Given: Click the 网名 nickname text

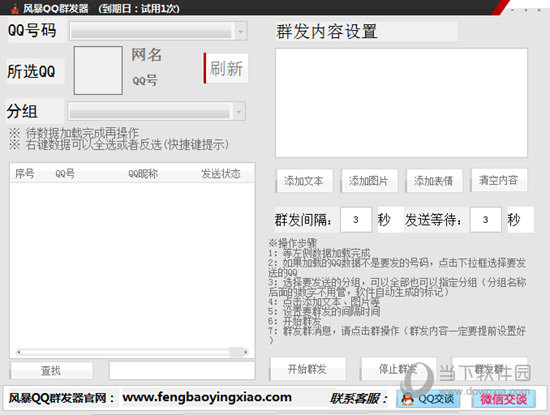Looking at the screenshot, I should click(x=147, y=55).
